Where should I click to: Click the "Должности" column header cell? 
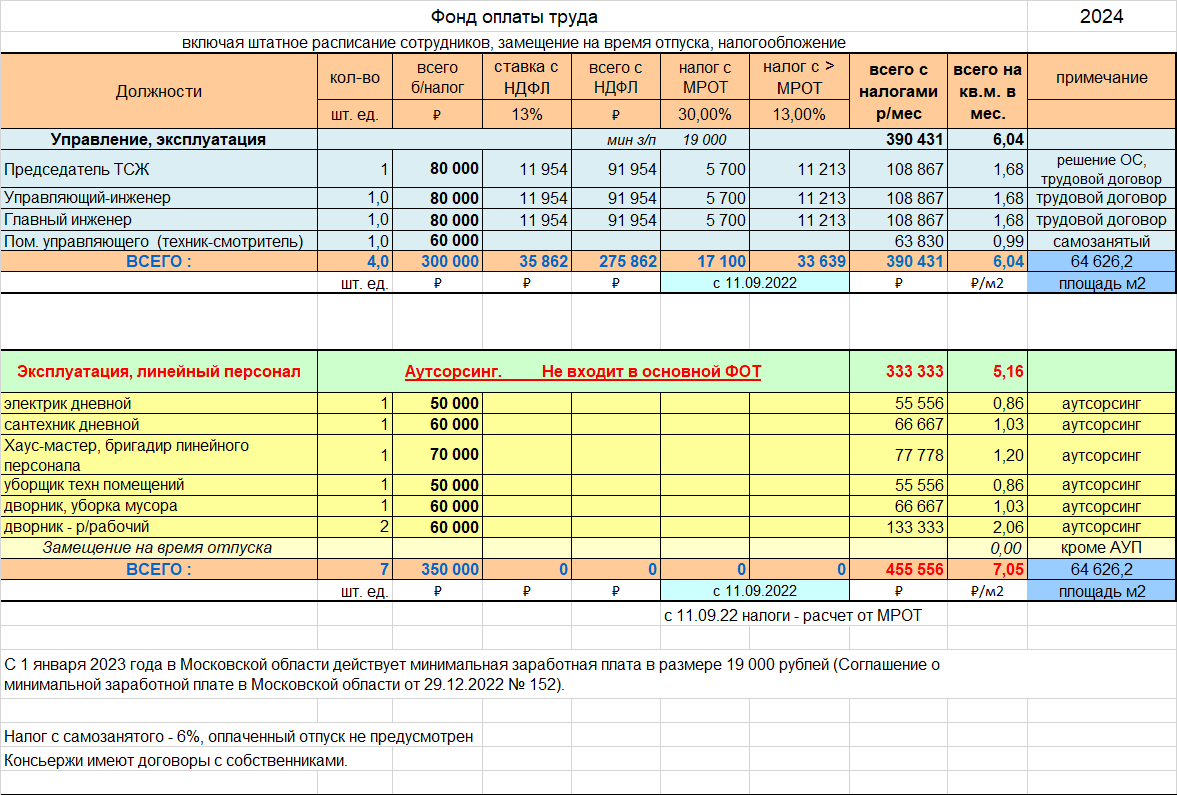(159, 91)
